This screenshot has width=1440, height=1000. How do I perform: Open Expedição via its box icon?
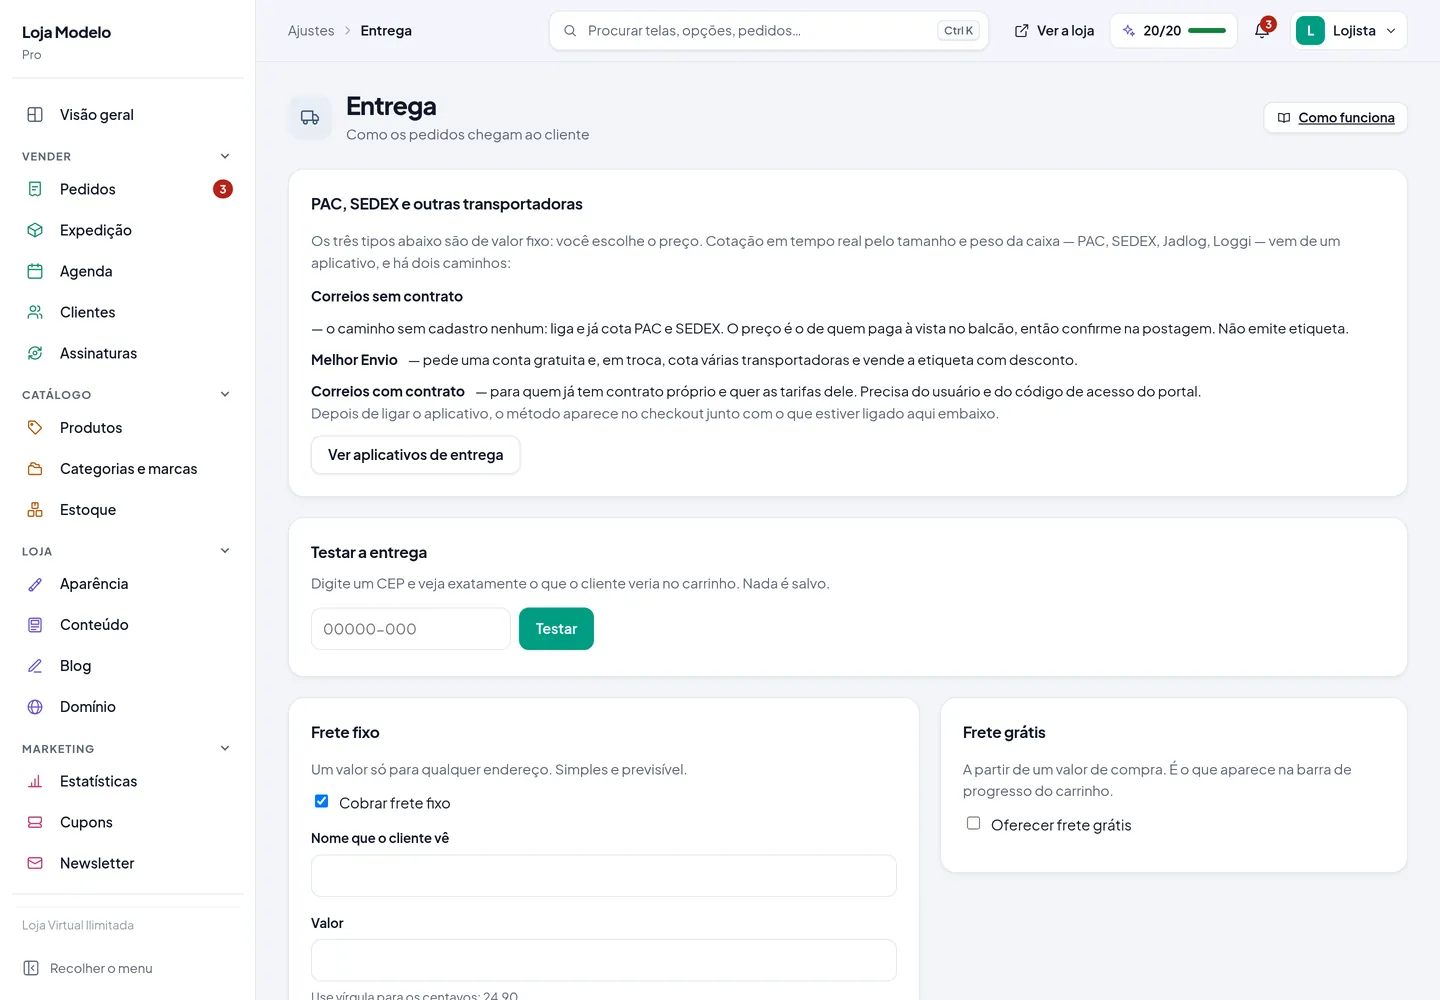[x=35, y=230]
